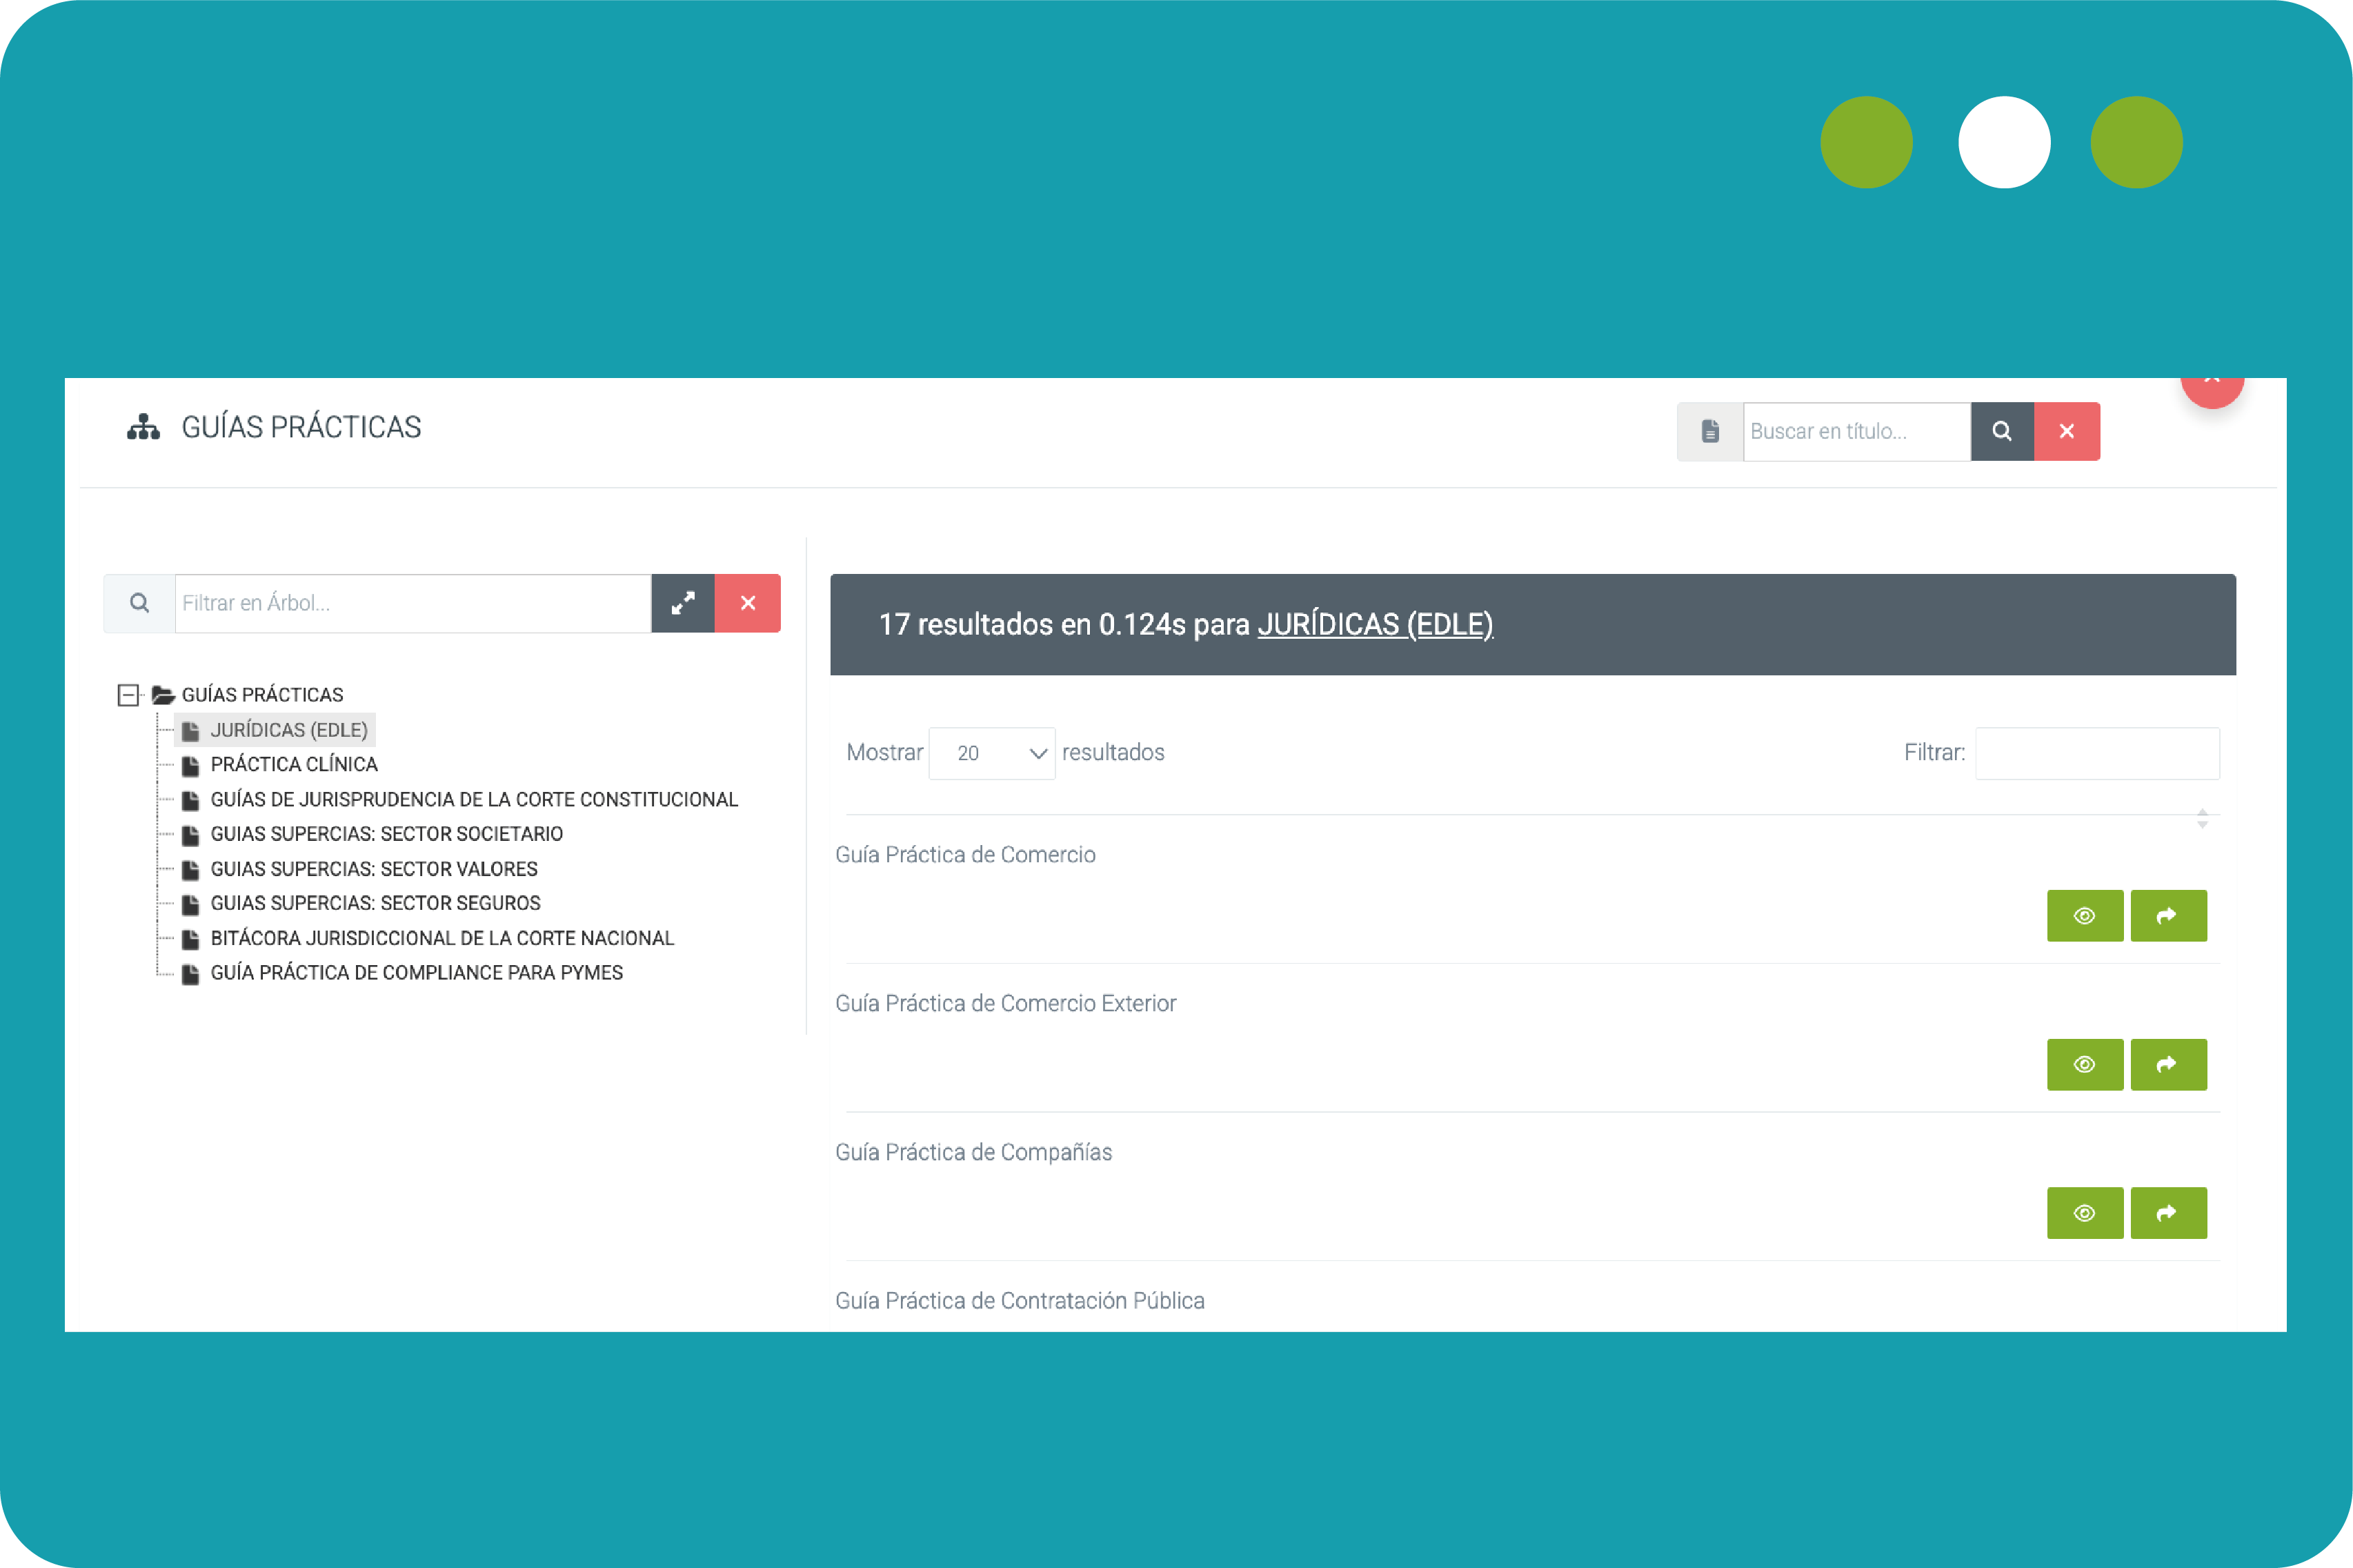Click the title search magnifier button
Image resolution: width=2353 pixels, height=1568 pixels.
(2001, 431)
